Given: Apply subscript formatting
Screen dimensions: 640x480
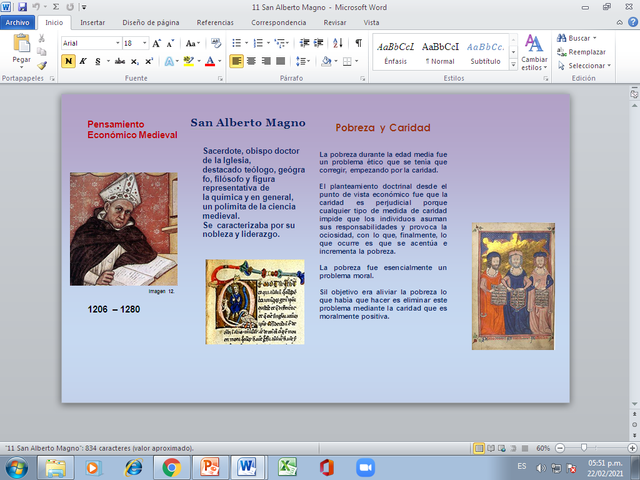Looking at the screenshot, I should tap(135, 62).
